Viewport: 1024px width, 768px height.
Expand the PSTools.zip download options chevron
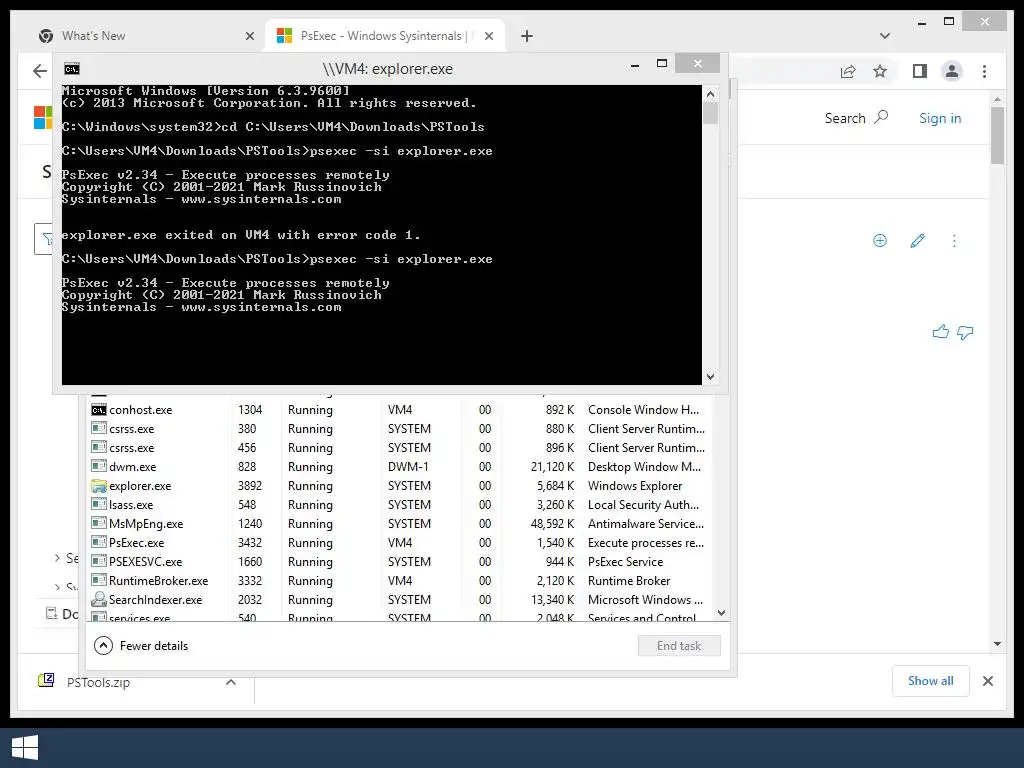[231, 682]
